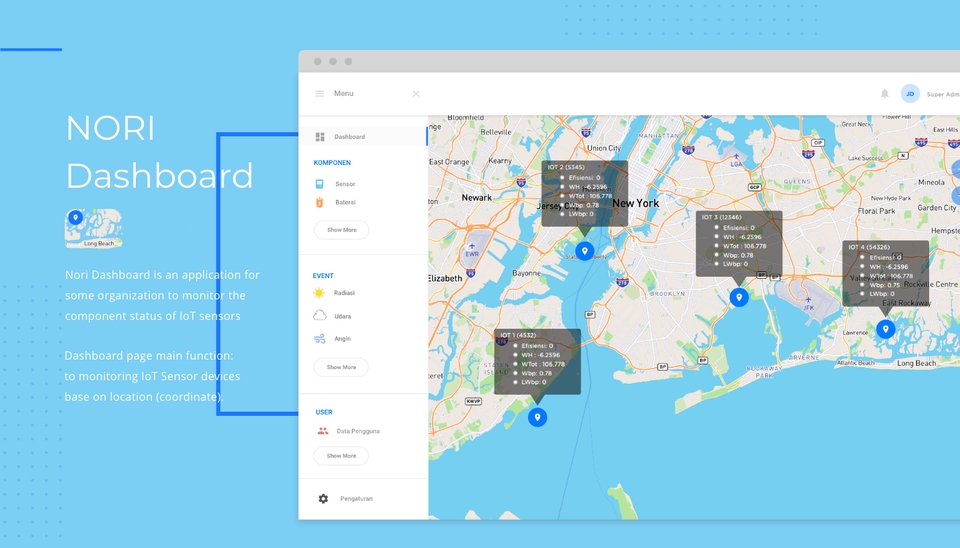Click the Bayonne map label
960x548 pixels.
pos(527,273)
